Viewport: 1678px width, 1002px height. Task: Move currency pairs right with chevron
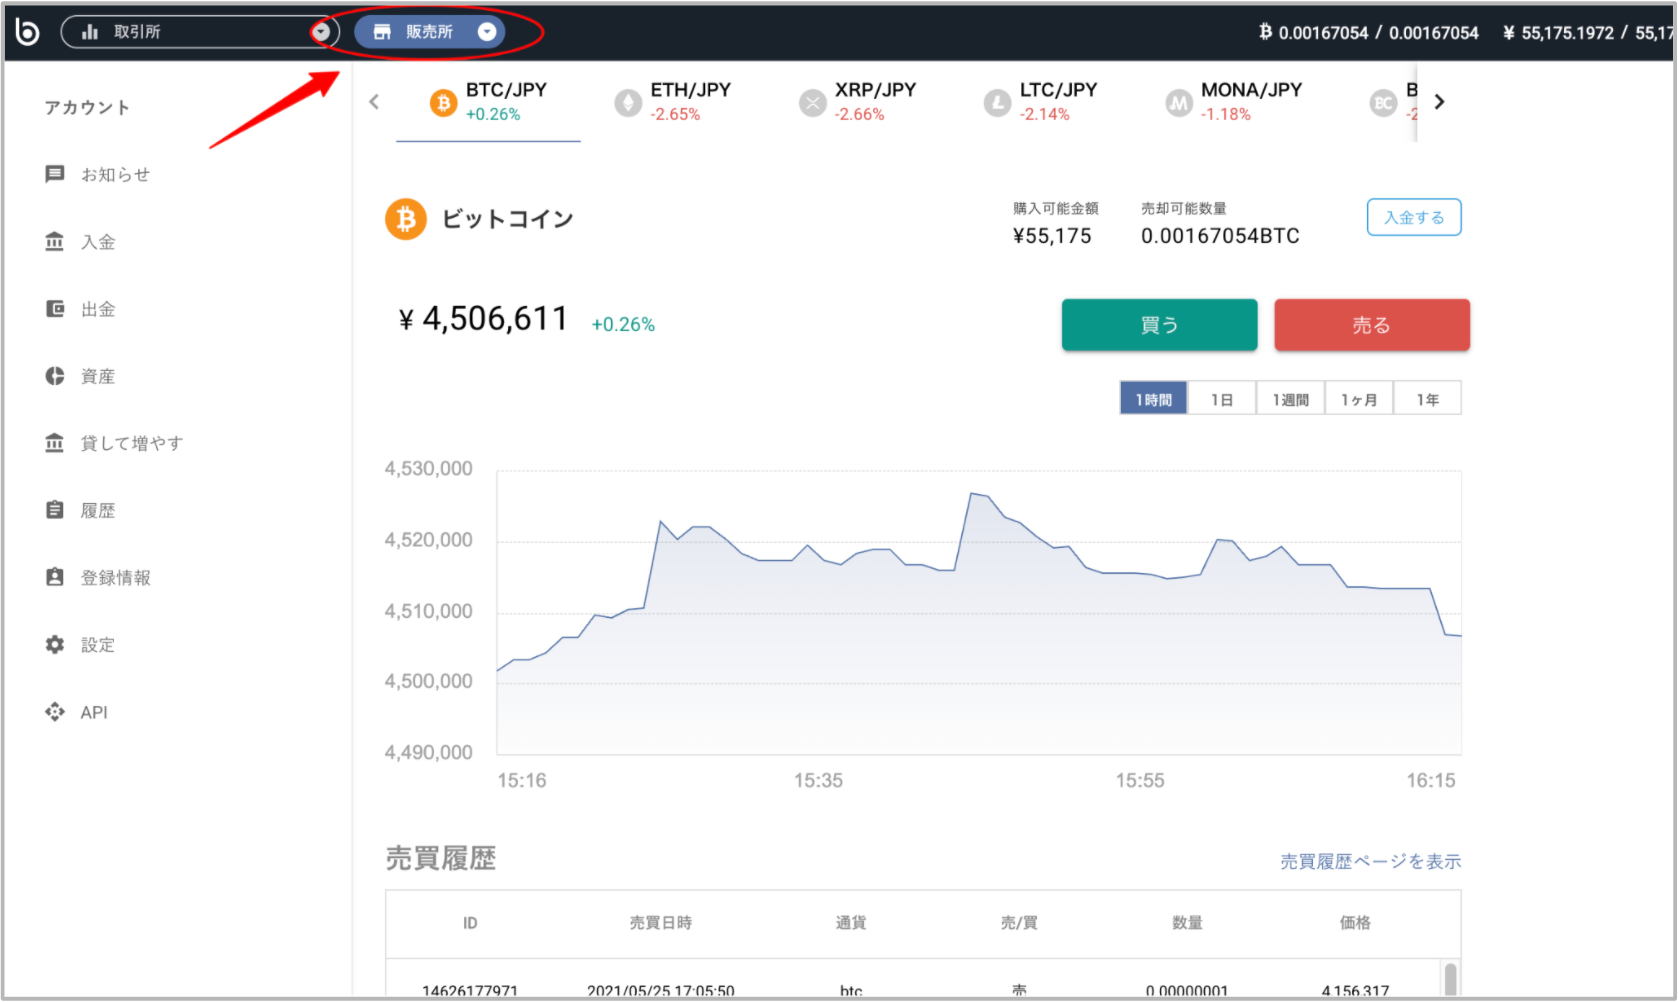[x=1439, y=101]
